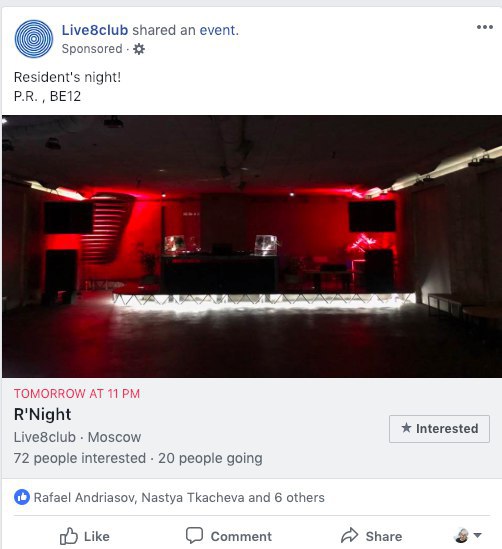View Rafael Andriasov's profile from likes

[x=85, y=498]
